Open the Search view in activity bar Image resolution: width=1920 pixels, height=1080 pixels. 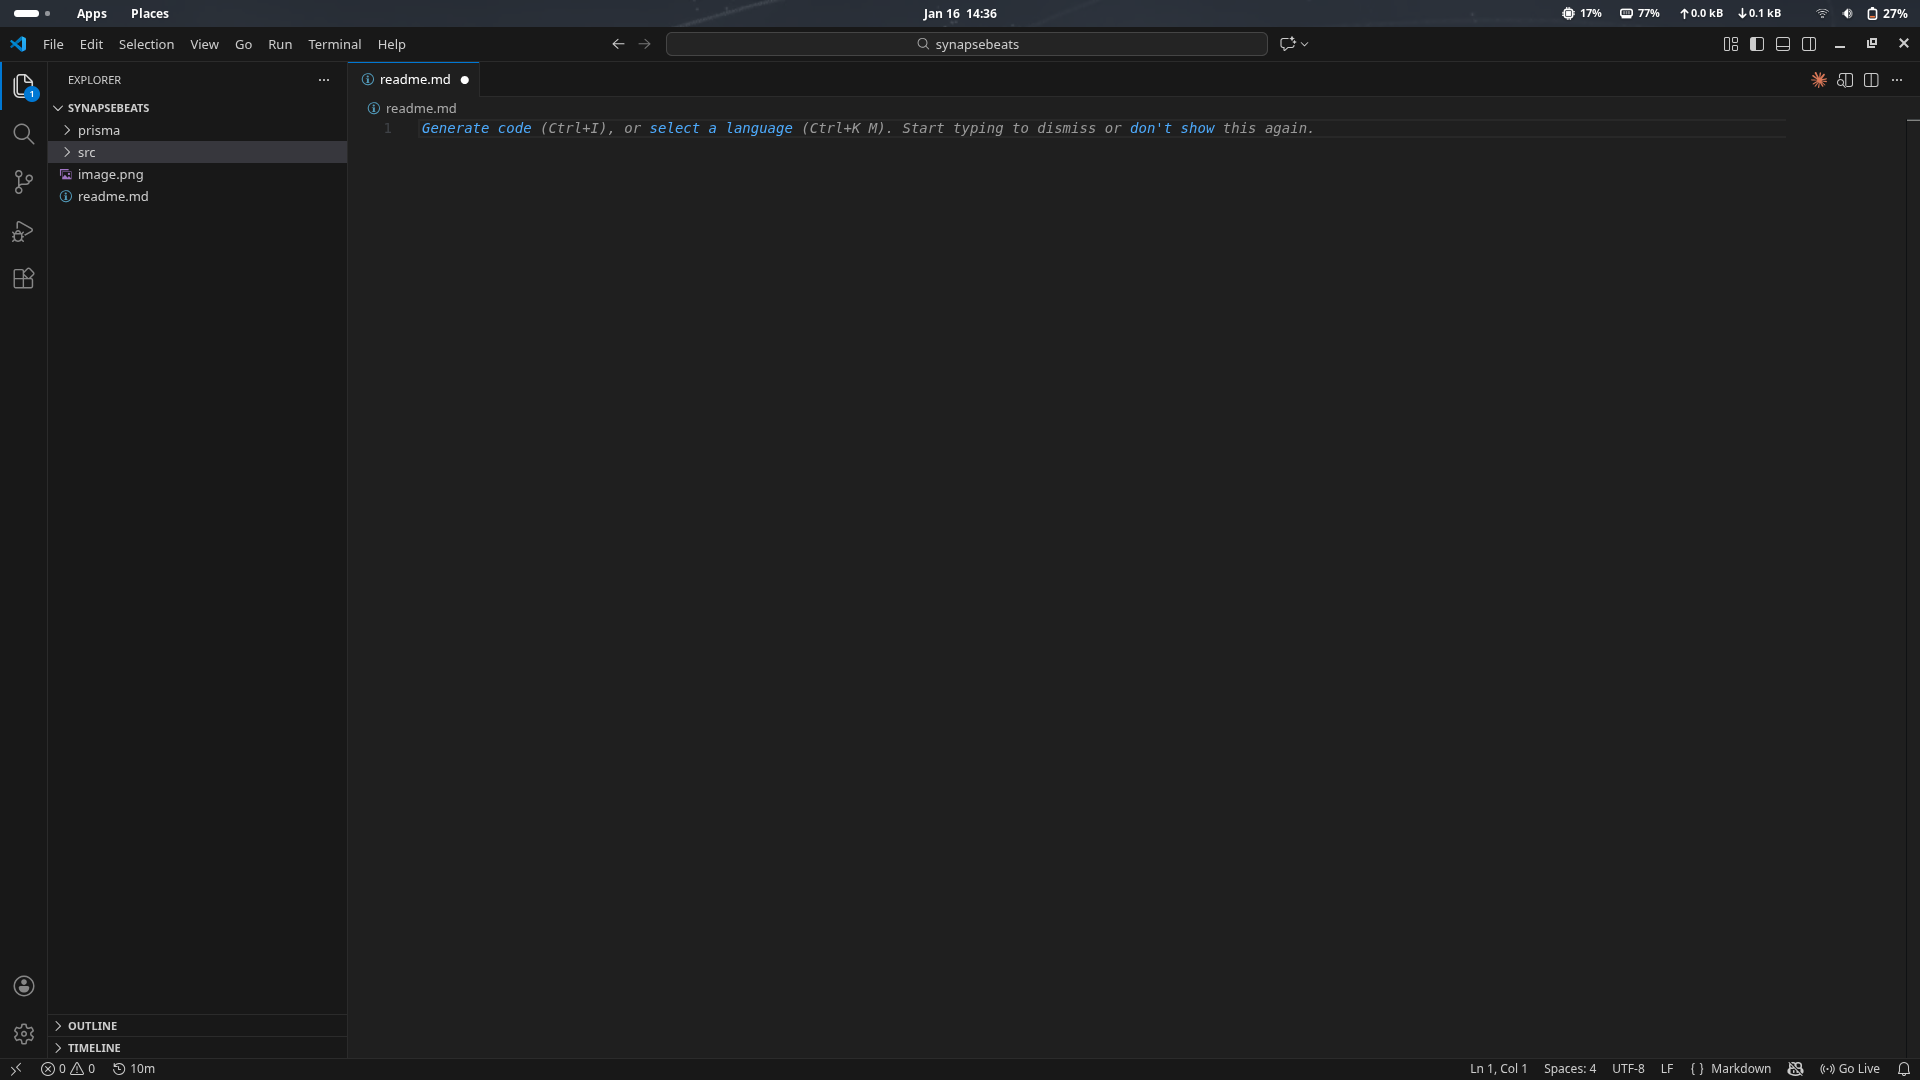click(x=23, y=134)
